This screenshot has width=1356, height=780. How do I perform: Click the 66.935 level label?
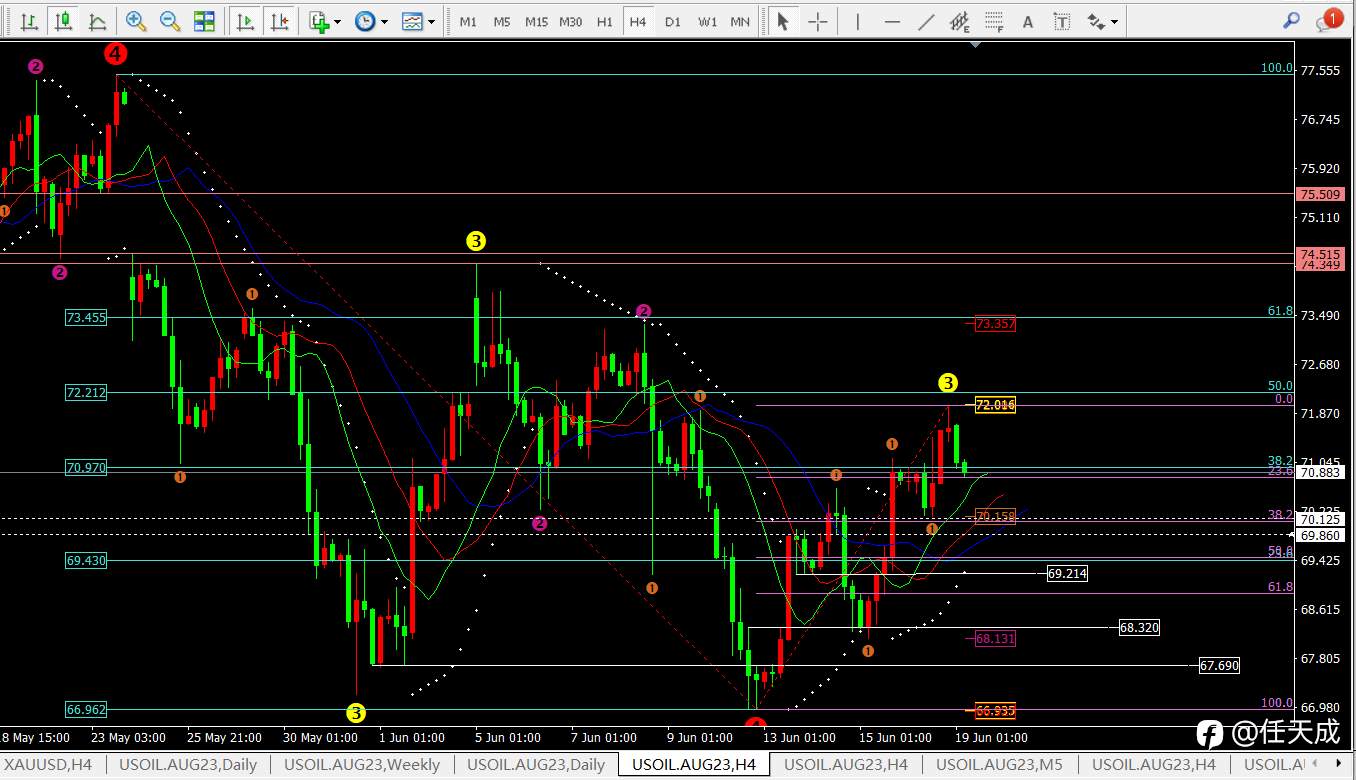point(996,711)
